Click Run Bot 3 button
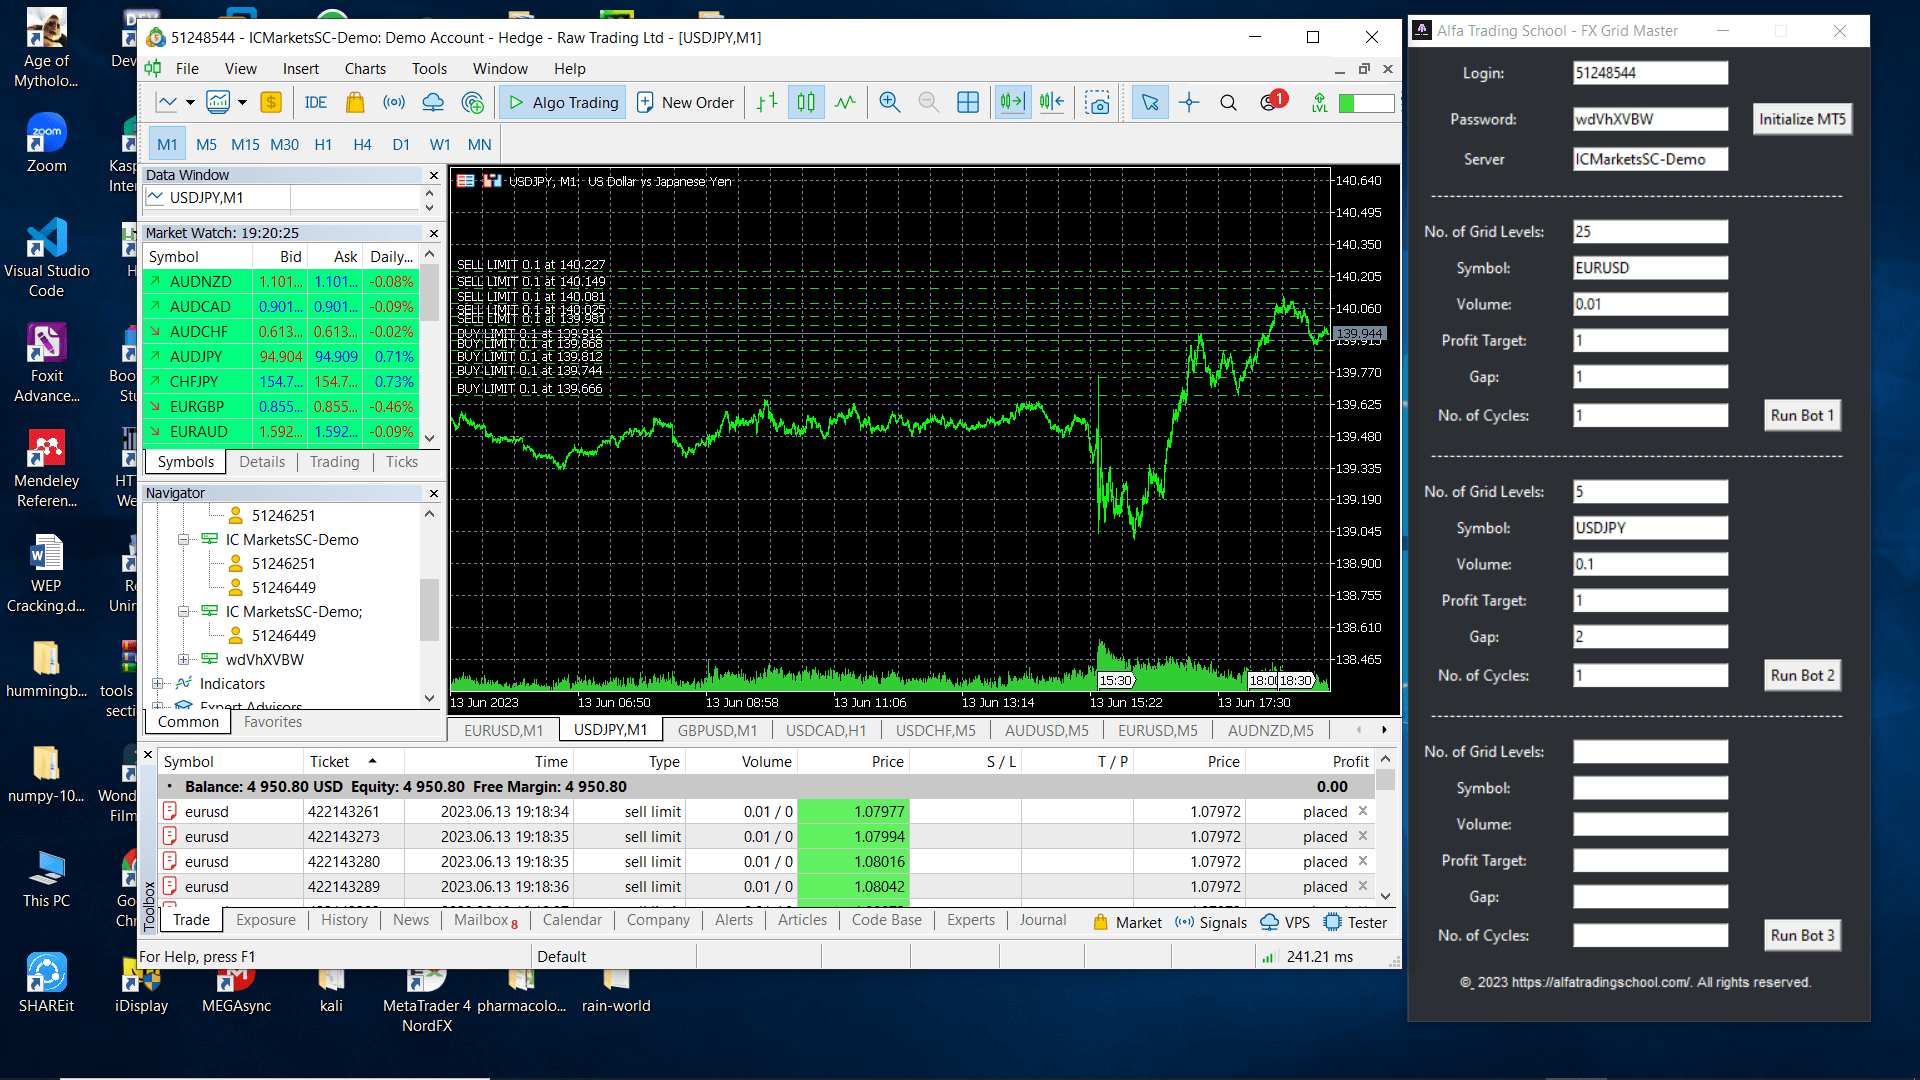Viewport: 1920px width, 1080px height. tap(1802, 935)
